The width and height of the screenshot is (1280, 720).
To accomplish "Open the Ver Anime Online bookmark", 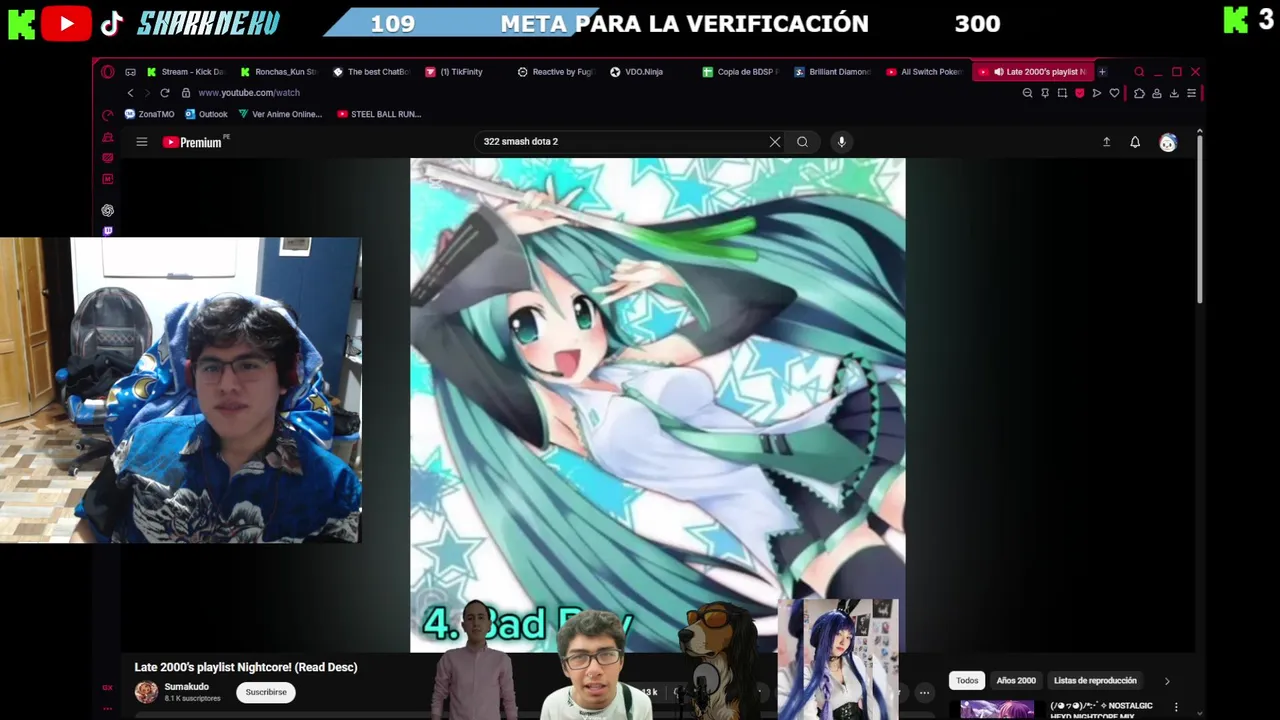I will pyautogui.click(x=280, y=114).
